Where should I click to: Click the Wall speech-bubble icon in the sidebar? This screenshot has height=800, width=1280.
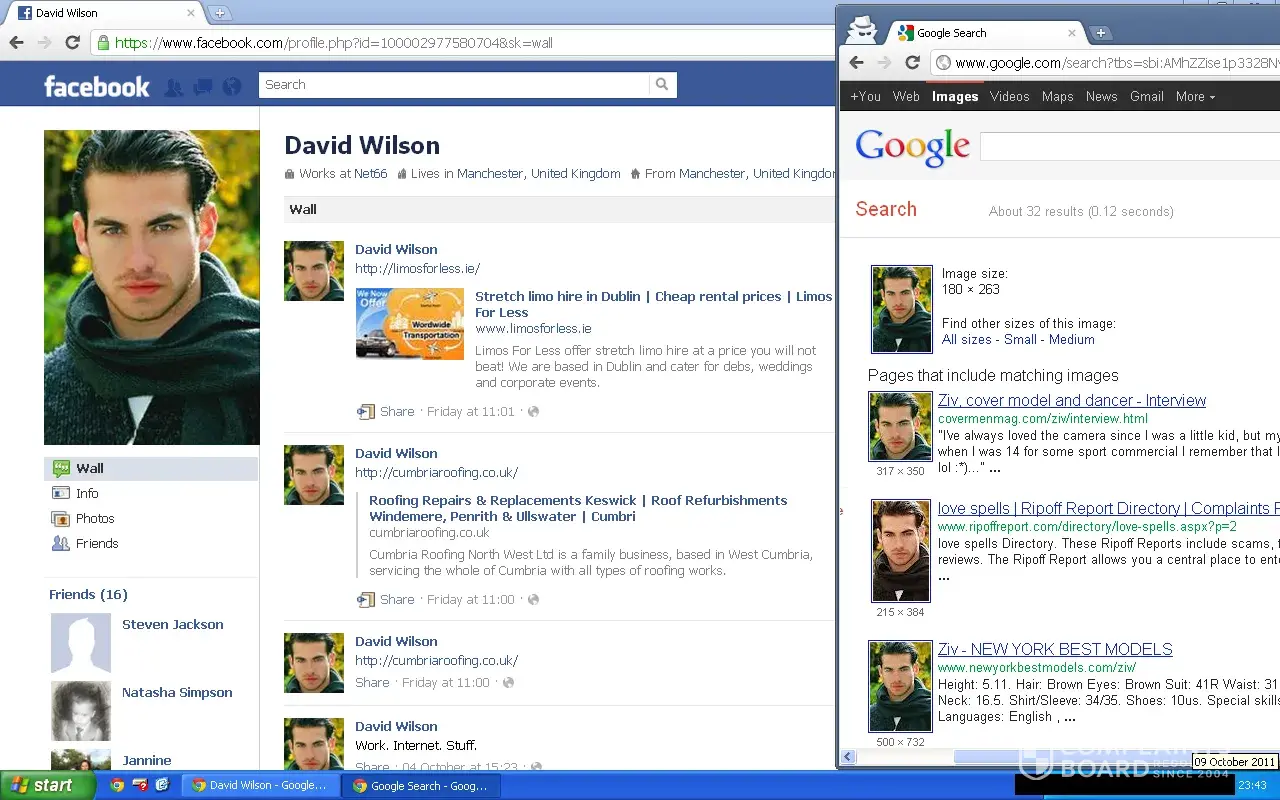[x=61, y=468]
